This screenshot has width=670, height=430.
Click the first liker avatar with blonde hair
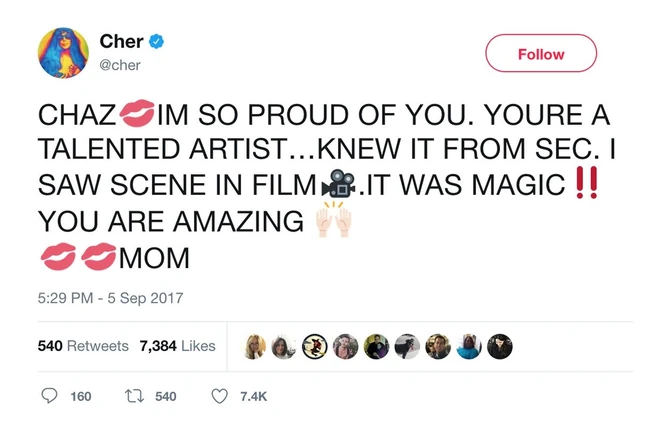[255, 346]
